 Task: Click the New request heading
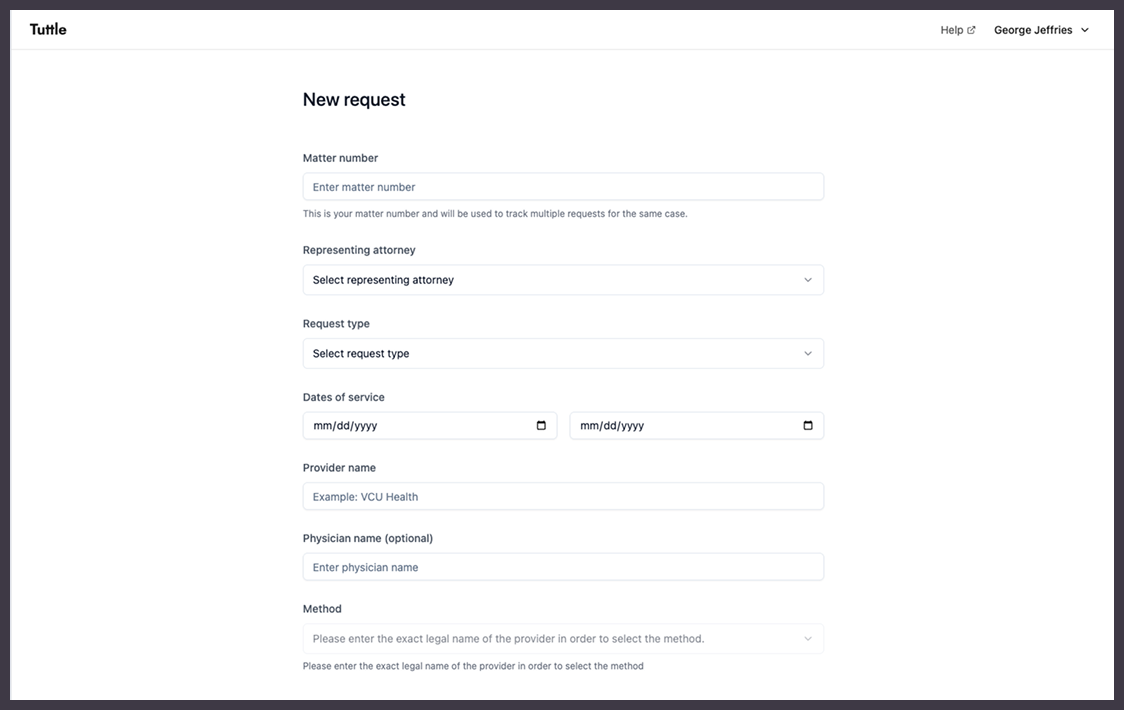pyautogui.click(x=354, y=100)
